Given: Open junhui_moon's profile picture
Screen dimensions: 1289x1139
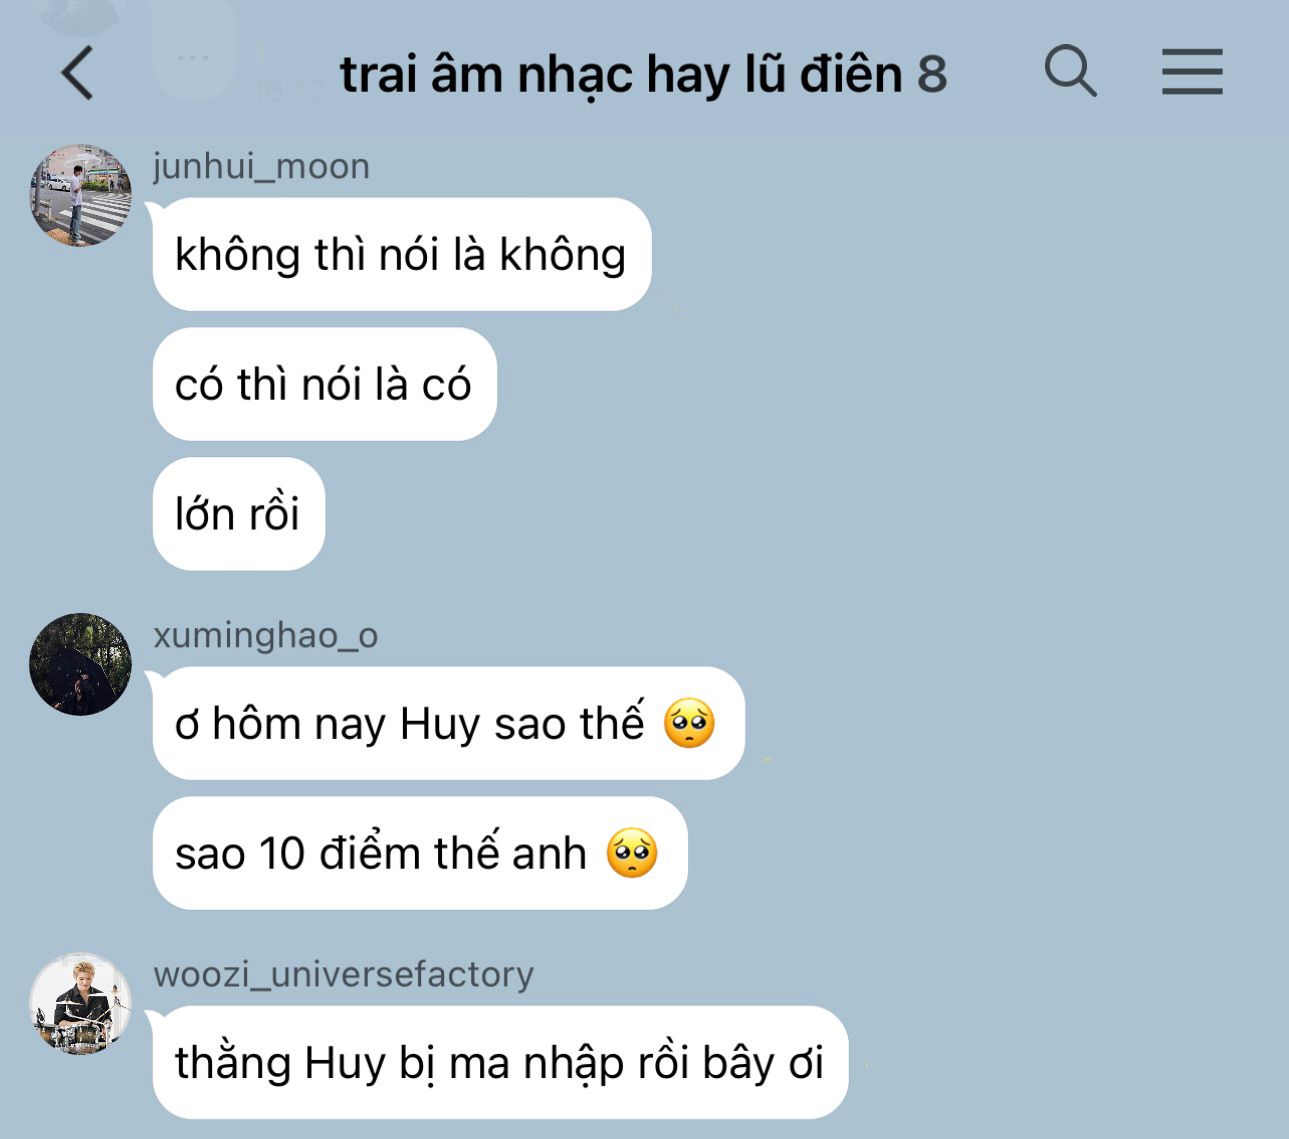Looking at the screenshot, I should 80,195.
